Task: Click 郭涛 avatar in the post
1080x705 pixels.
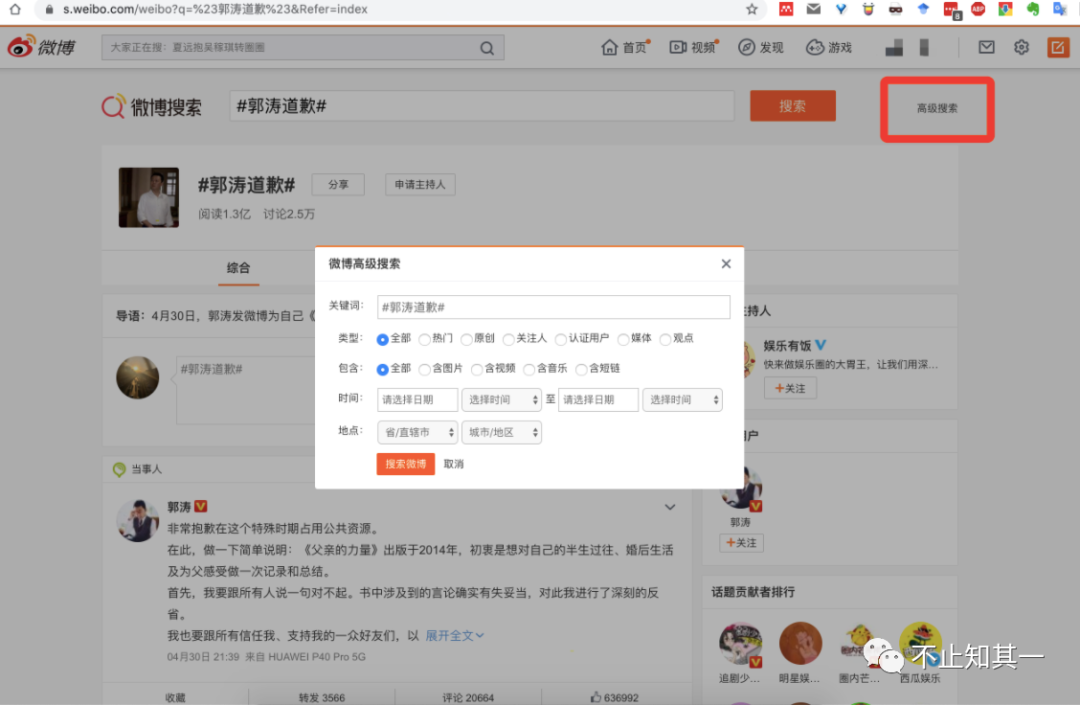Action: 138,520
